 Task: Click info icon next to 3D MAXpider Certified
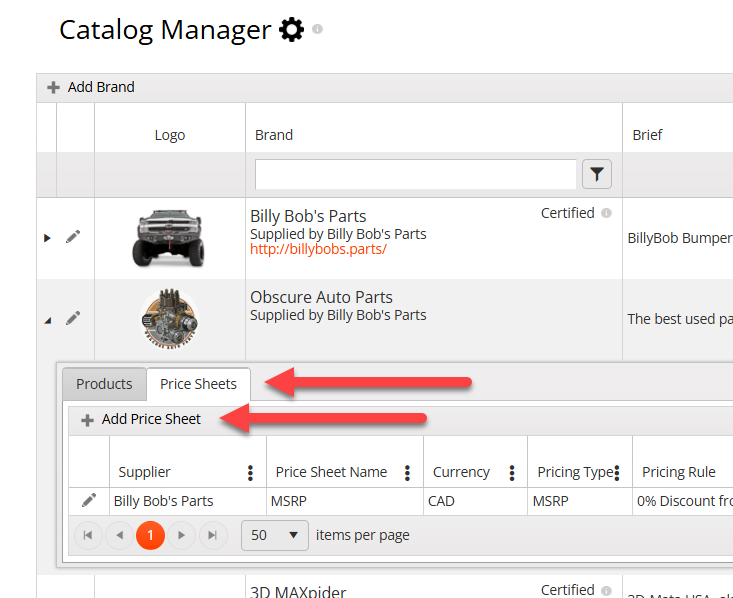click(x=606, y=591)
